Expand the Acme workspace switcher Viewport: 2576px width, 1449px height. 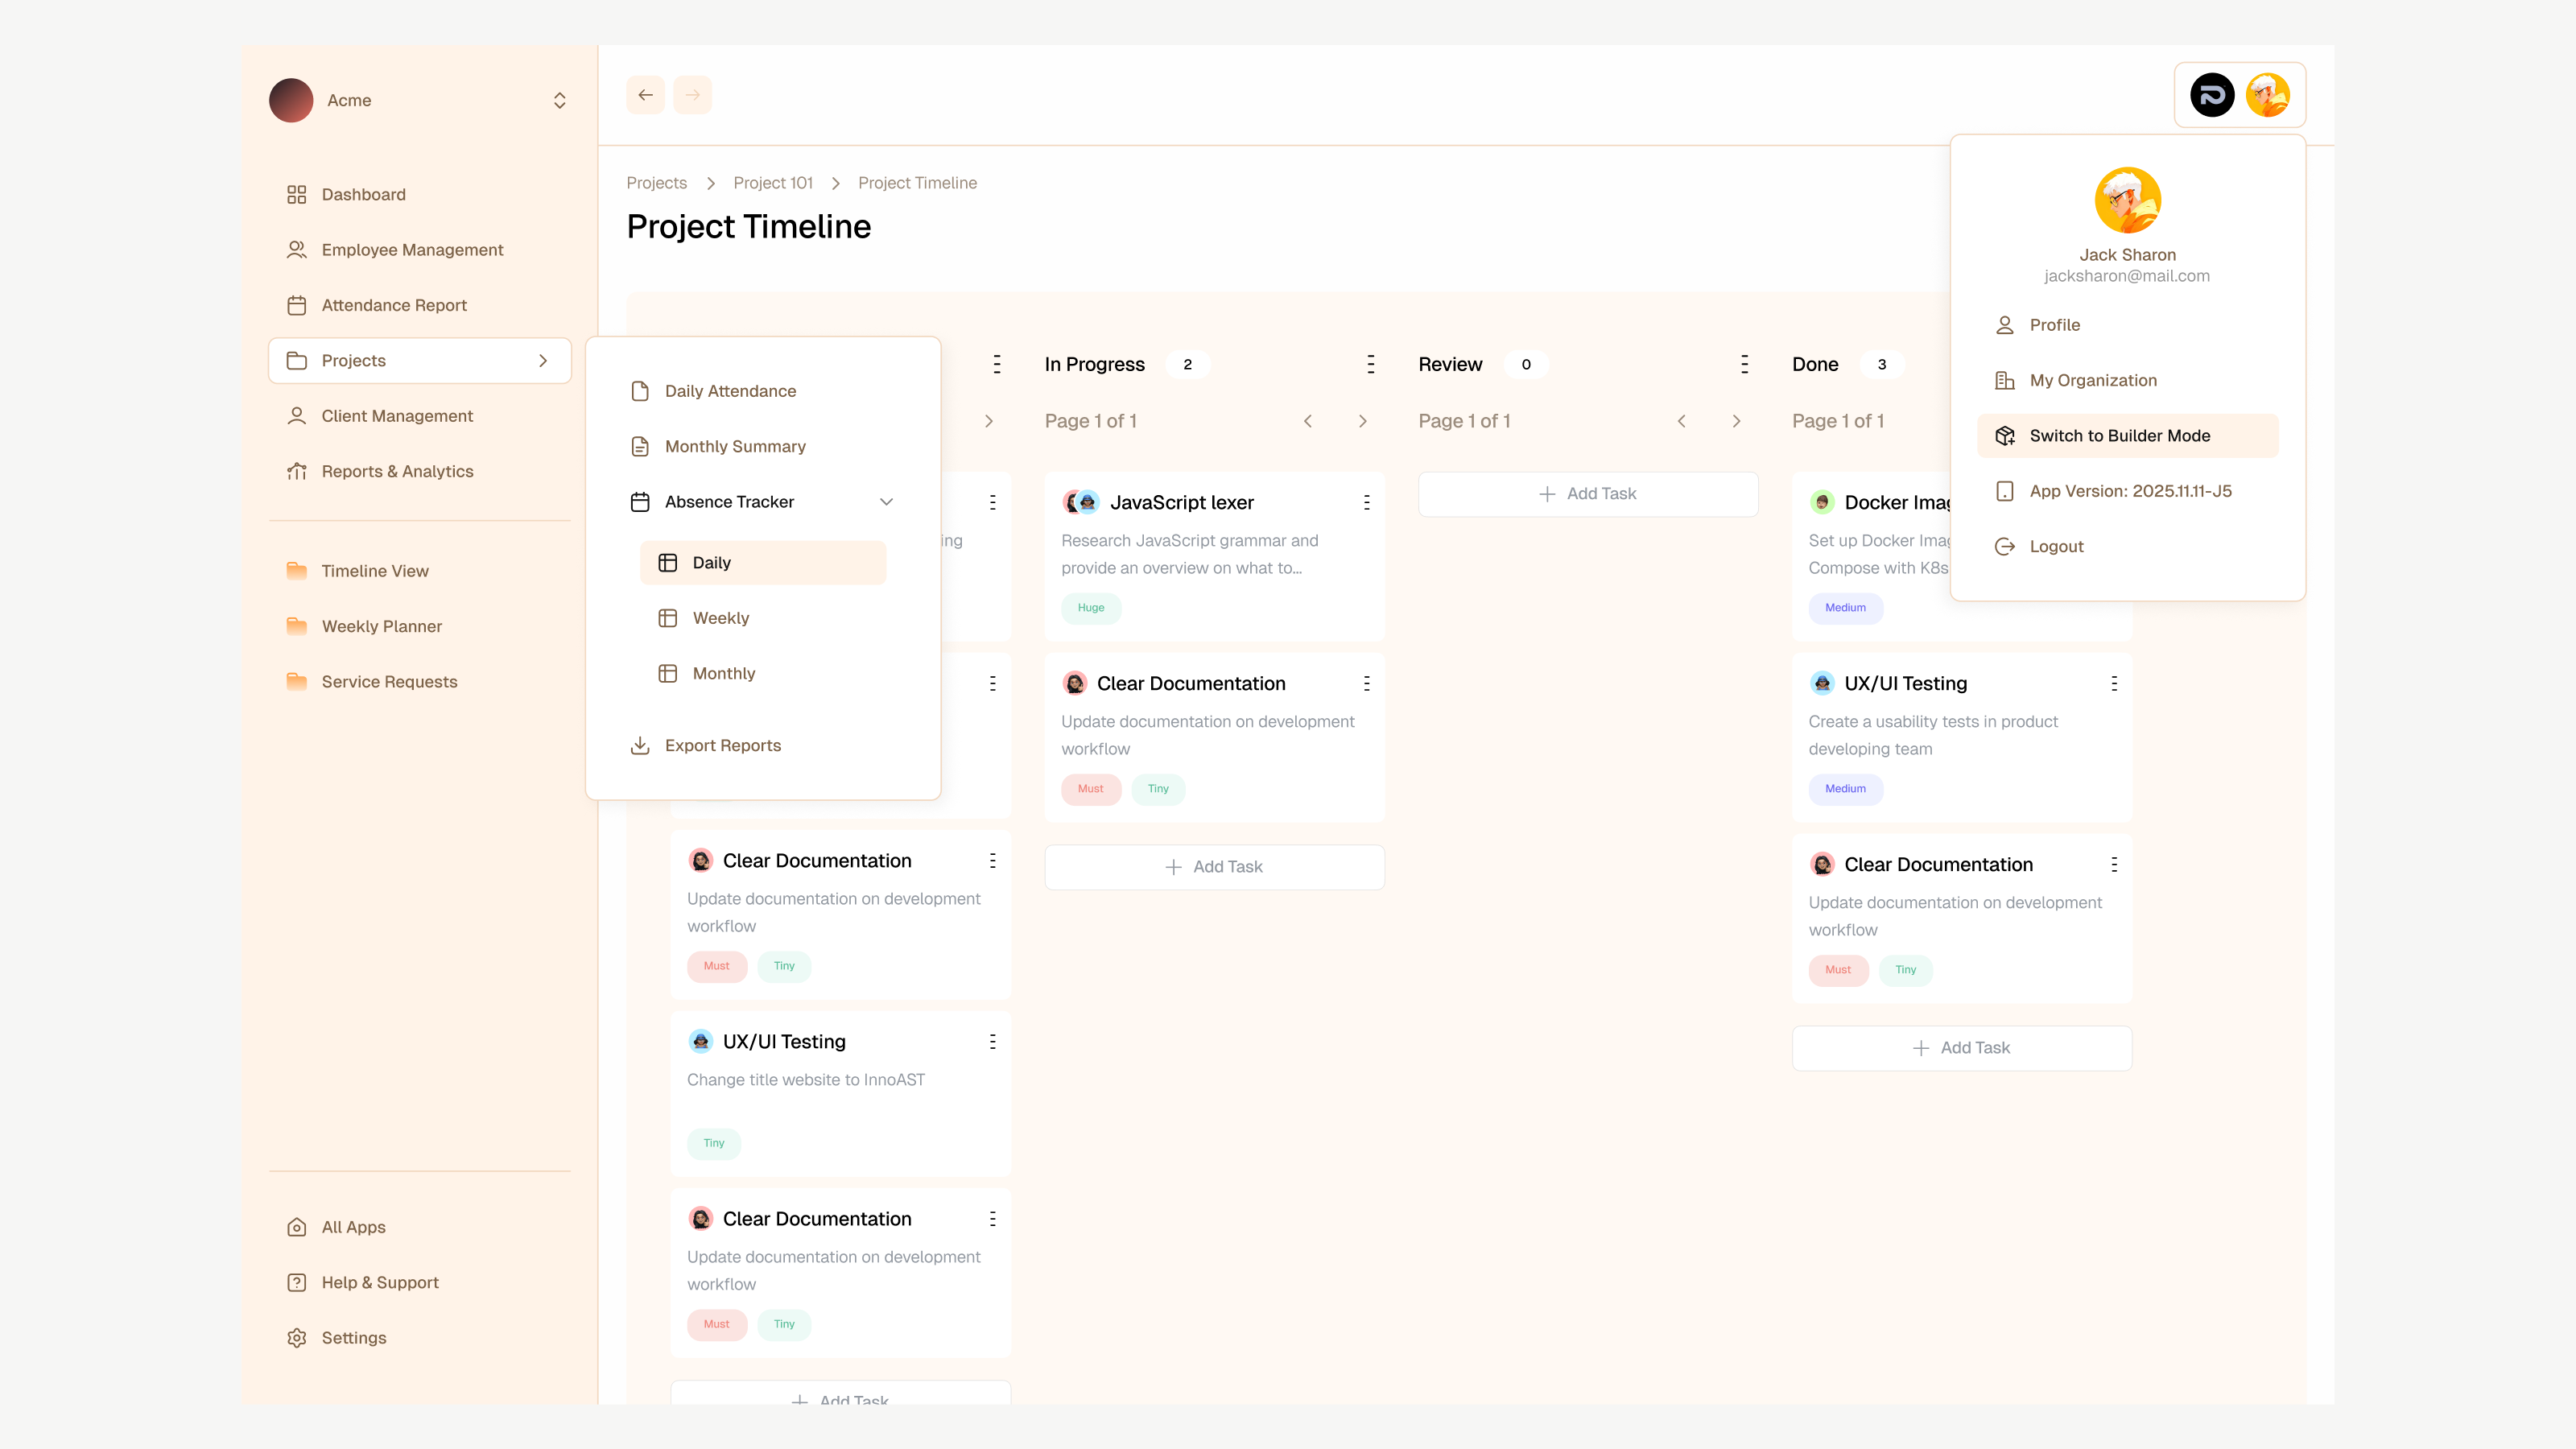(559, 100)
